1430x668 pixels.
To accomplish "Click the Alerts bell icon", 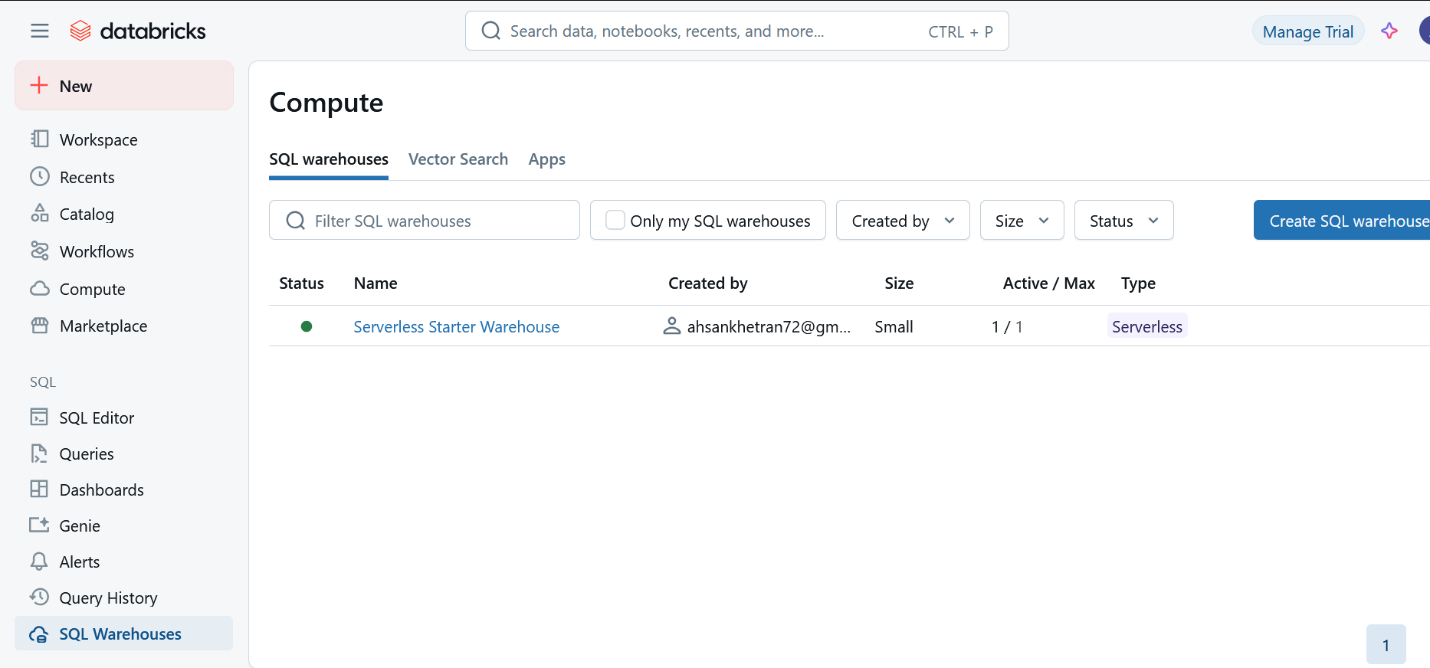I will point(39,561).
